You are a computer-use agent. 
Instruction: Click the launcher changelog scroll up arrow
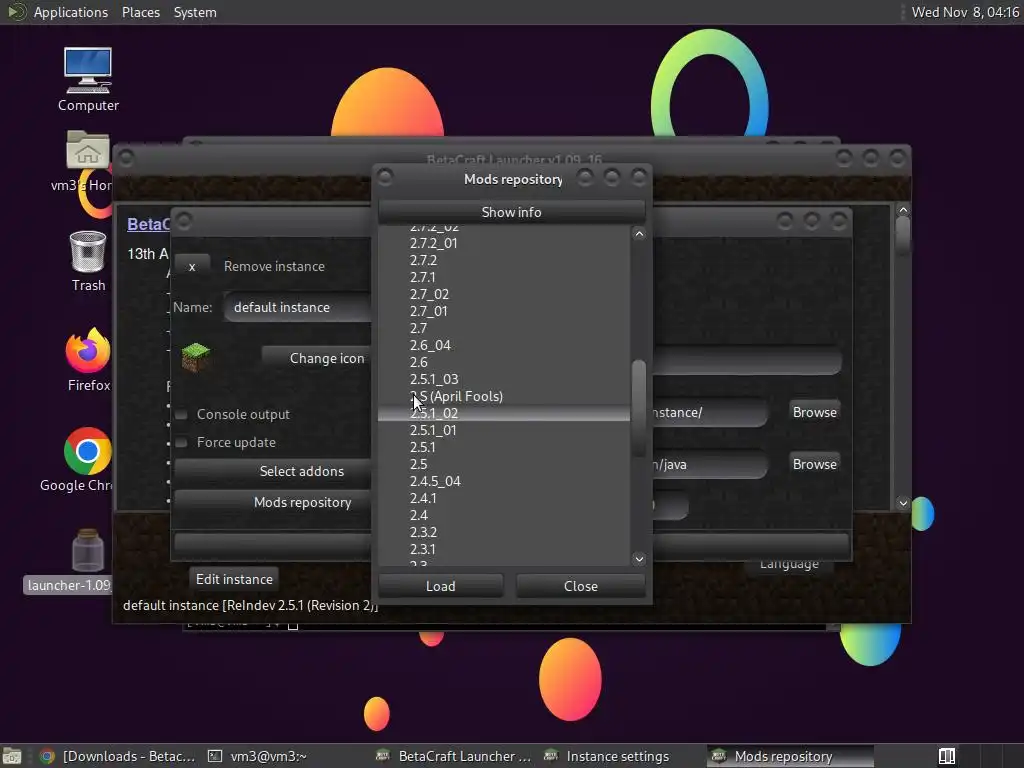click(903, 210)
